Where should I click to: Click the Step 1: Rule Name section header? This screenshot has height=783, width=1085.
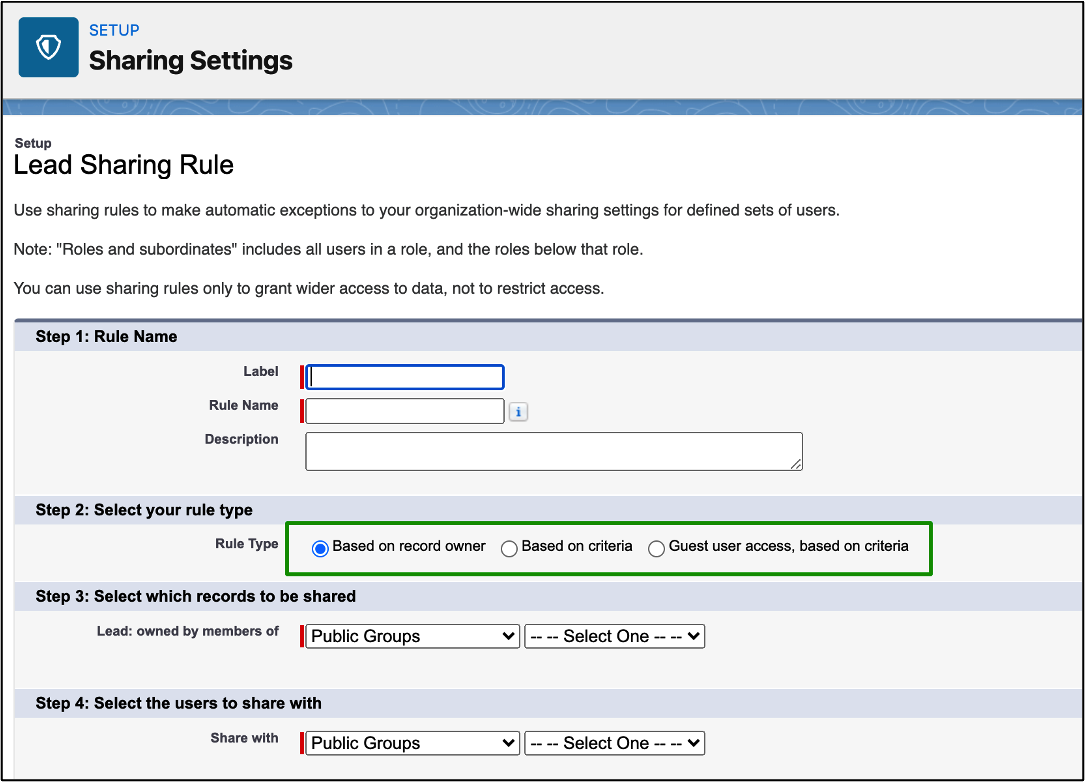(106, 336)
